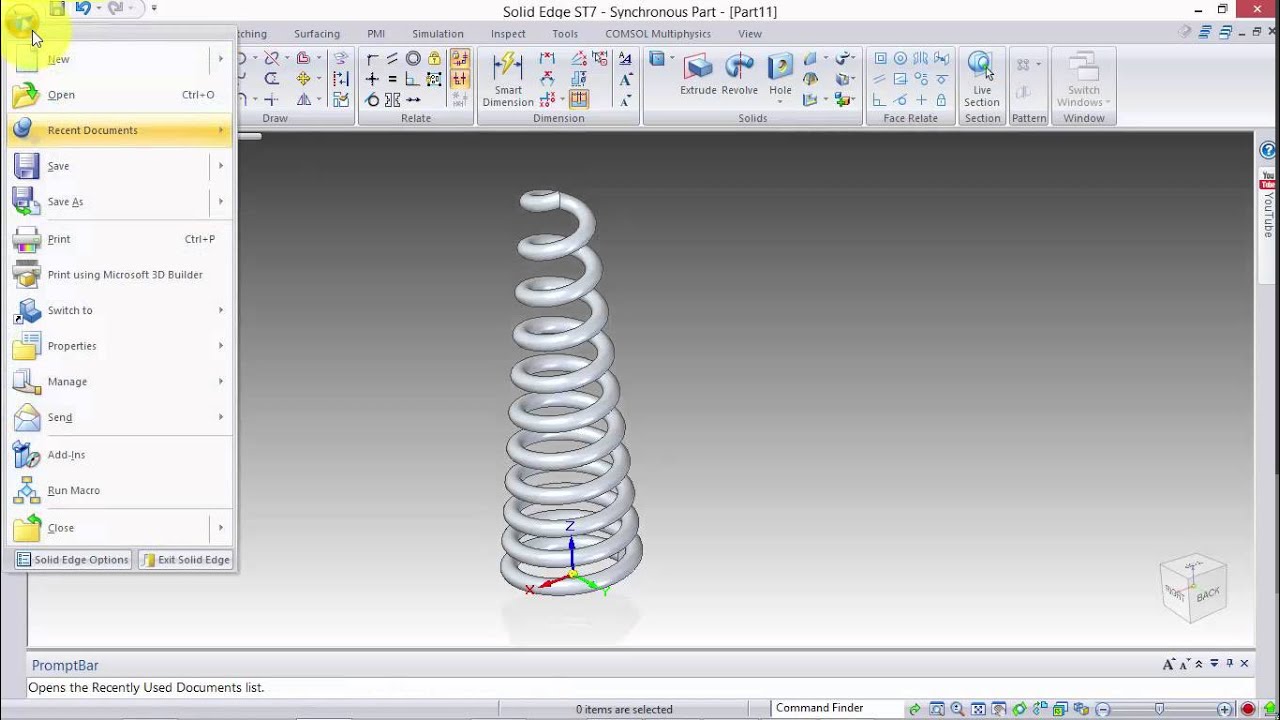This screenshot has width=1280, height=720.
Task: Click the Face Relate concentric icon
Action: point(900,58)
